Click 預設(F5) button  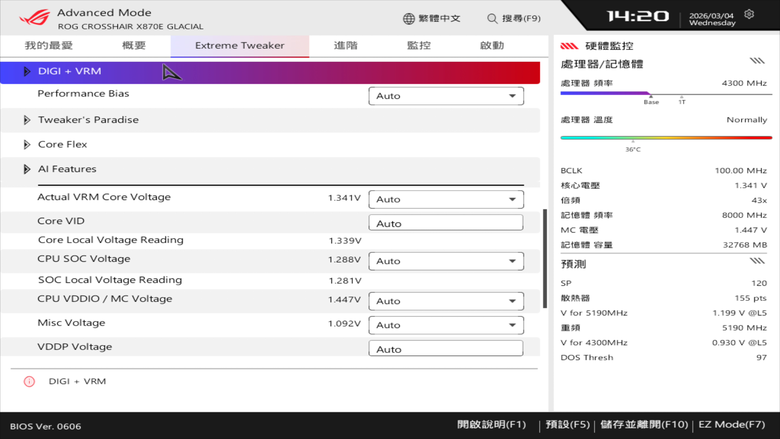click(568, 425)
